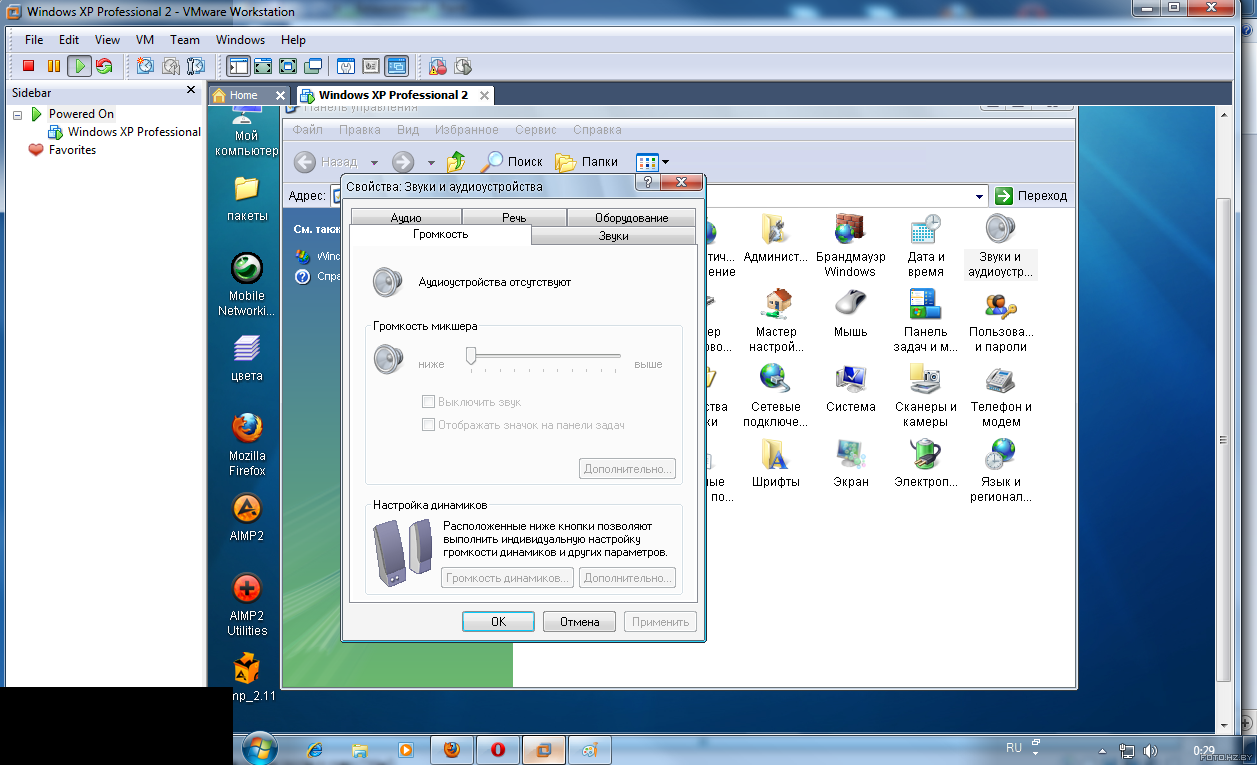Click the Console view toolbar icon
Image resolution: width=1257 pixels, height=765 pixels.
397,66
